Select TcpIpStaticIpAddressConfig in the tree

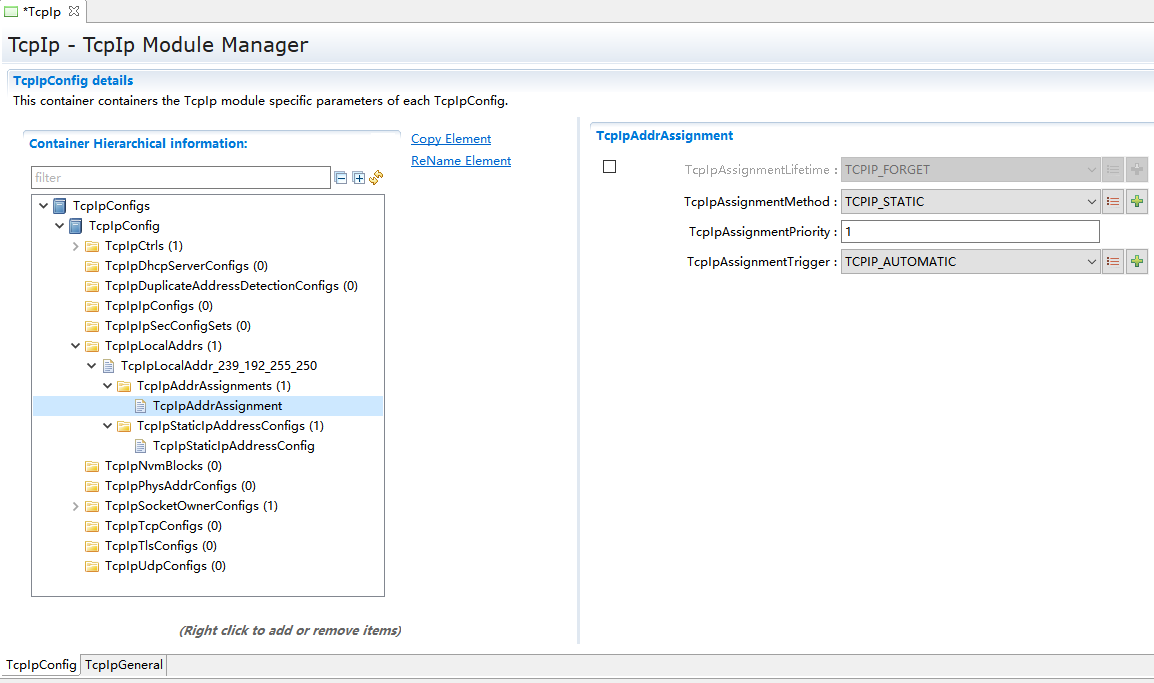(x=233, y=446)
